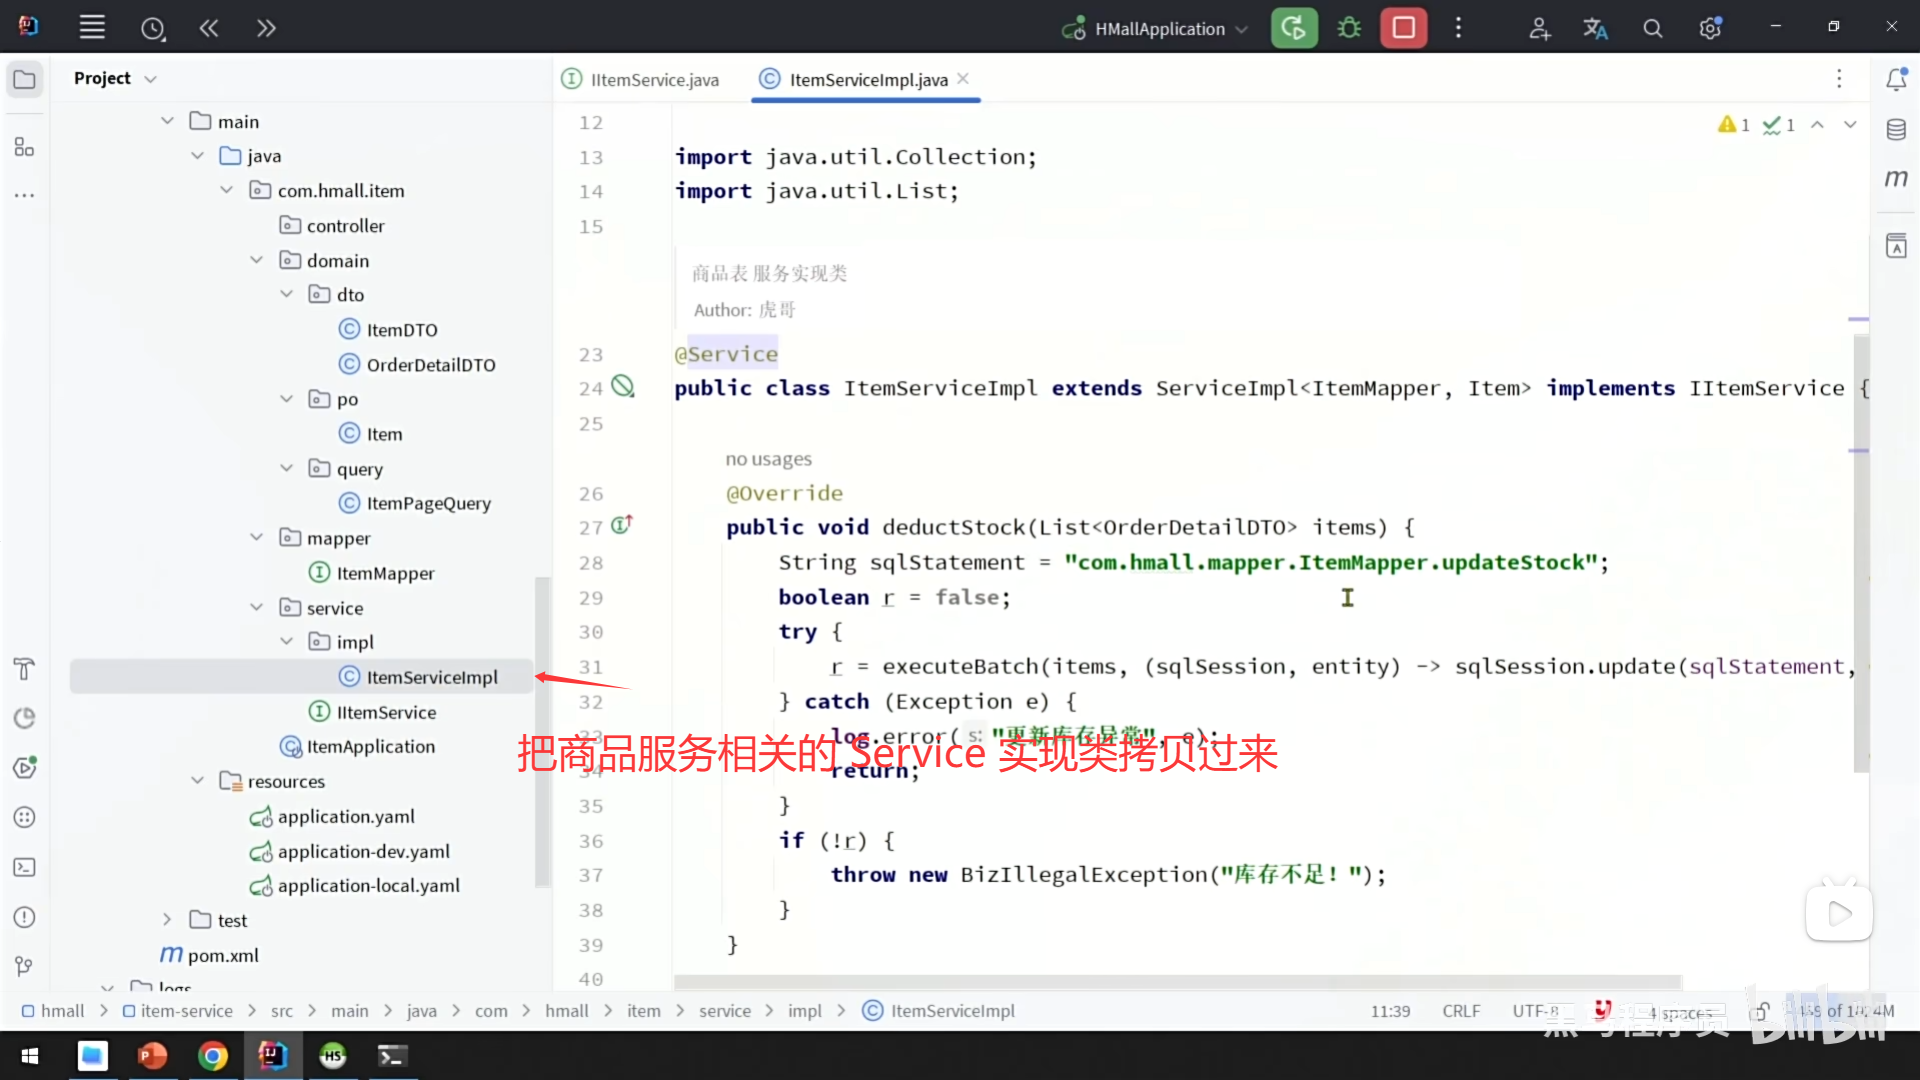Collapse the domain package folder

(x=257, y=260)
